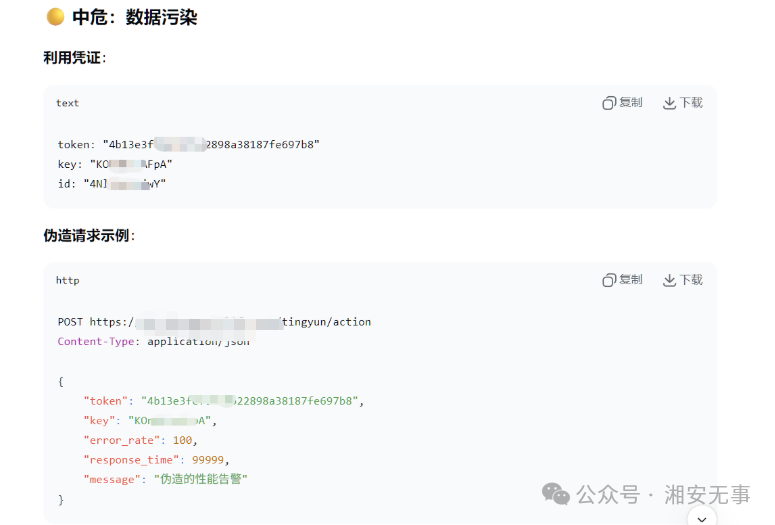Download the http request block via 下载
This screenshot has height=525, width=775.
click(x=683, y=280)
